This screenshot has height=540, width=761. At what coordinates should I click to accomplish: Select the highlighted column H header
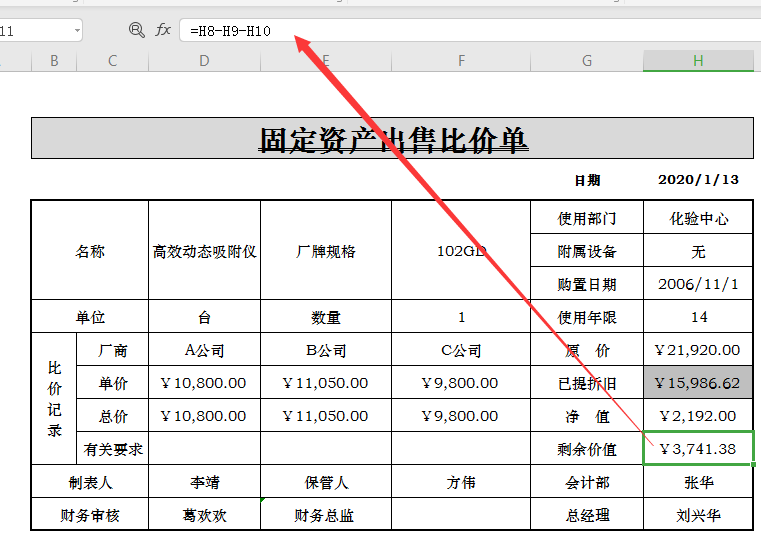click(x=698, y=61)
